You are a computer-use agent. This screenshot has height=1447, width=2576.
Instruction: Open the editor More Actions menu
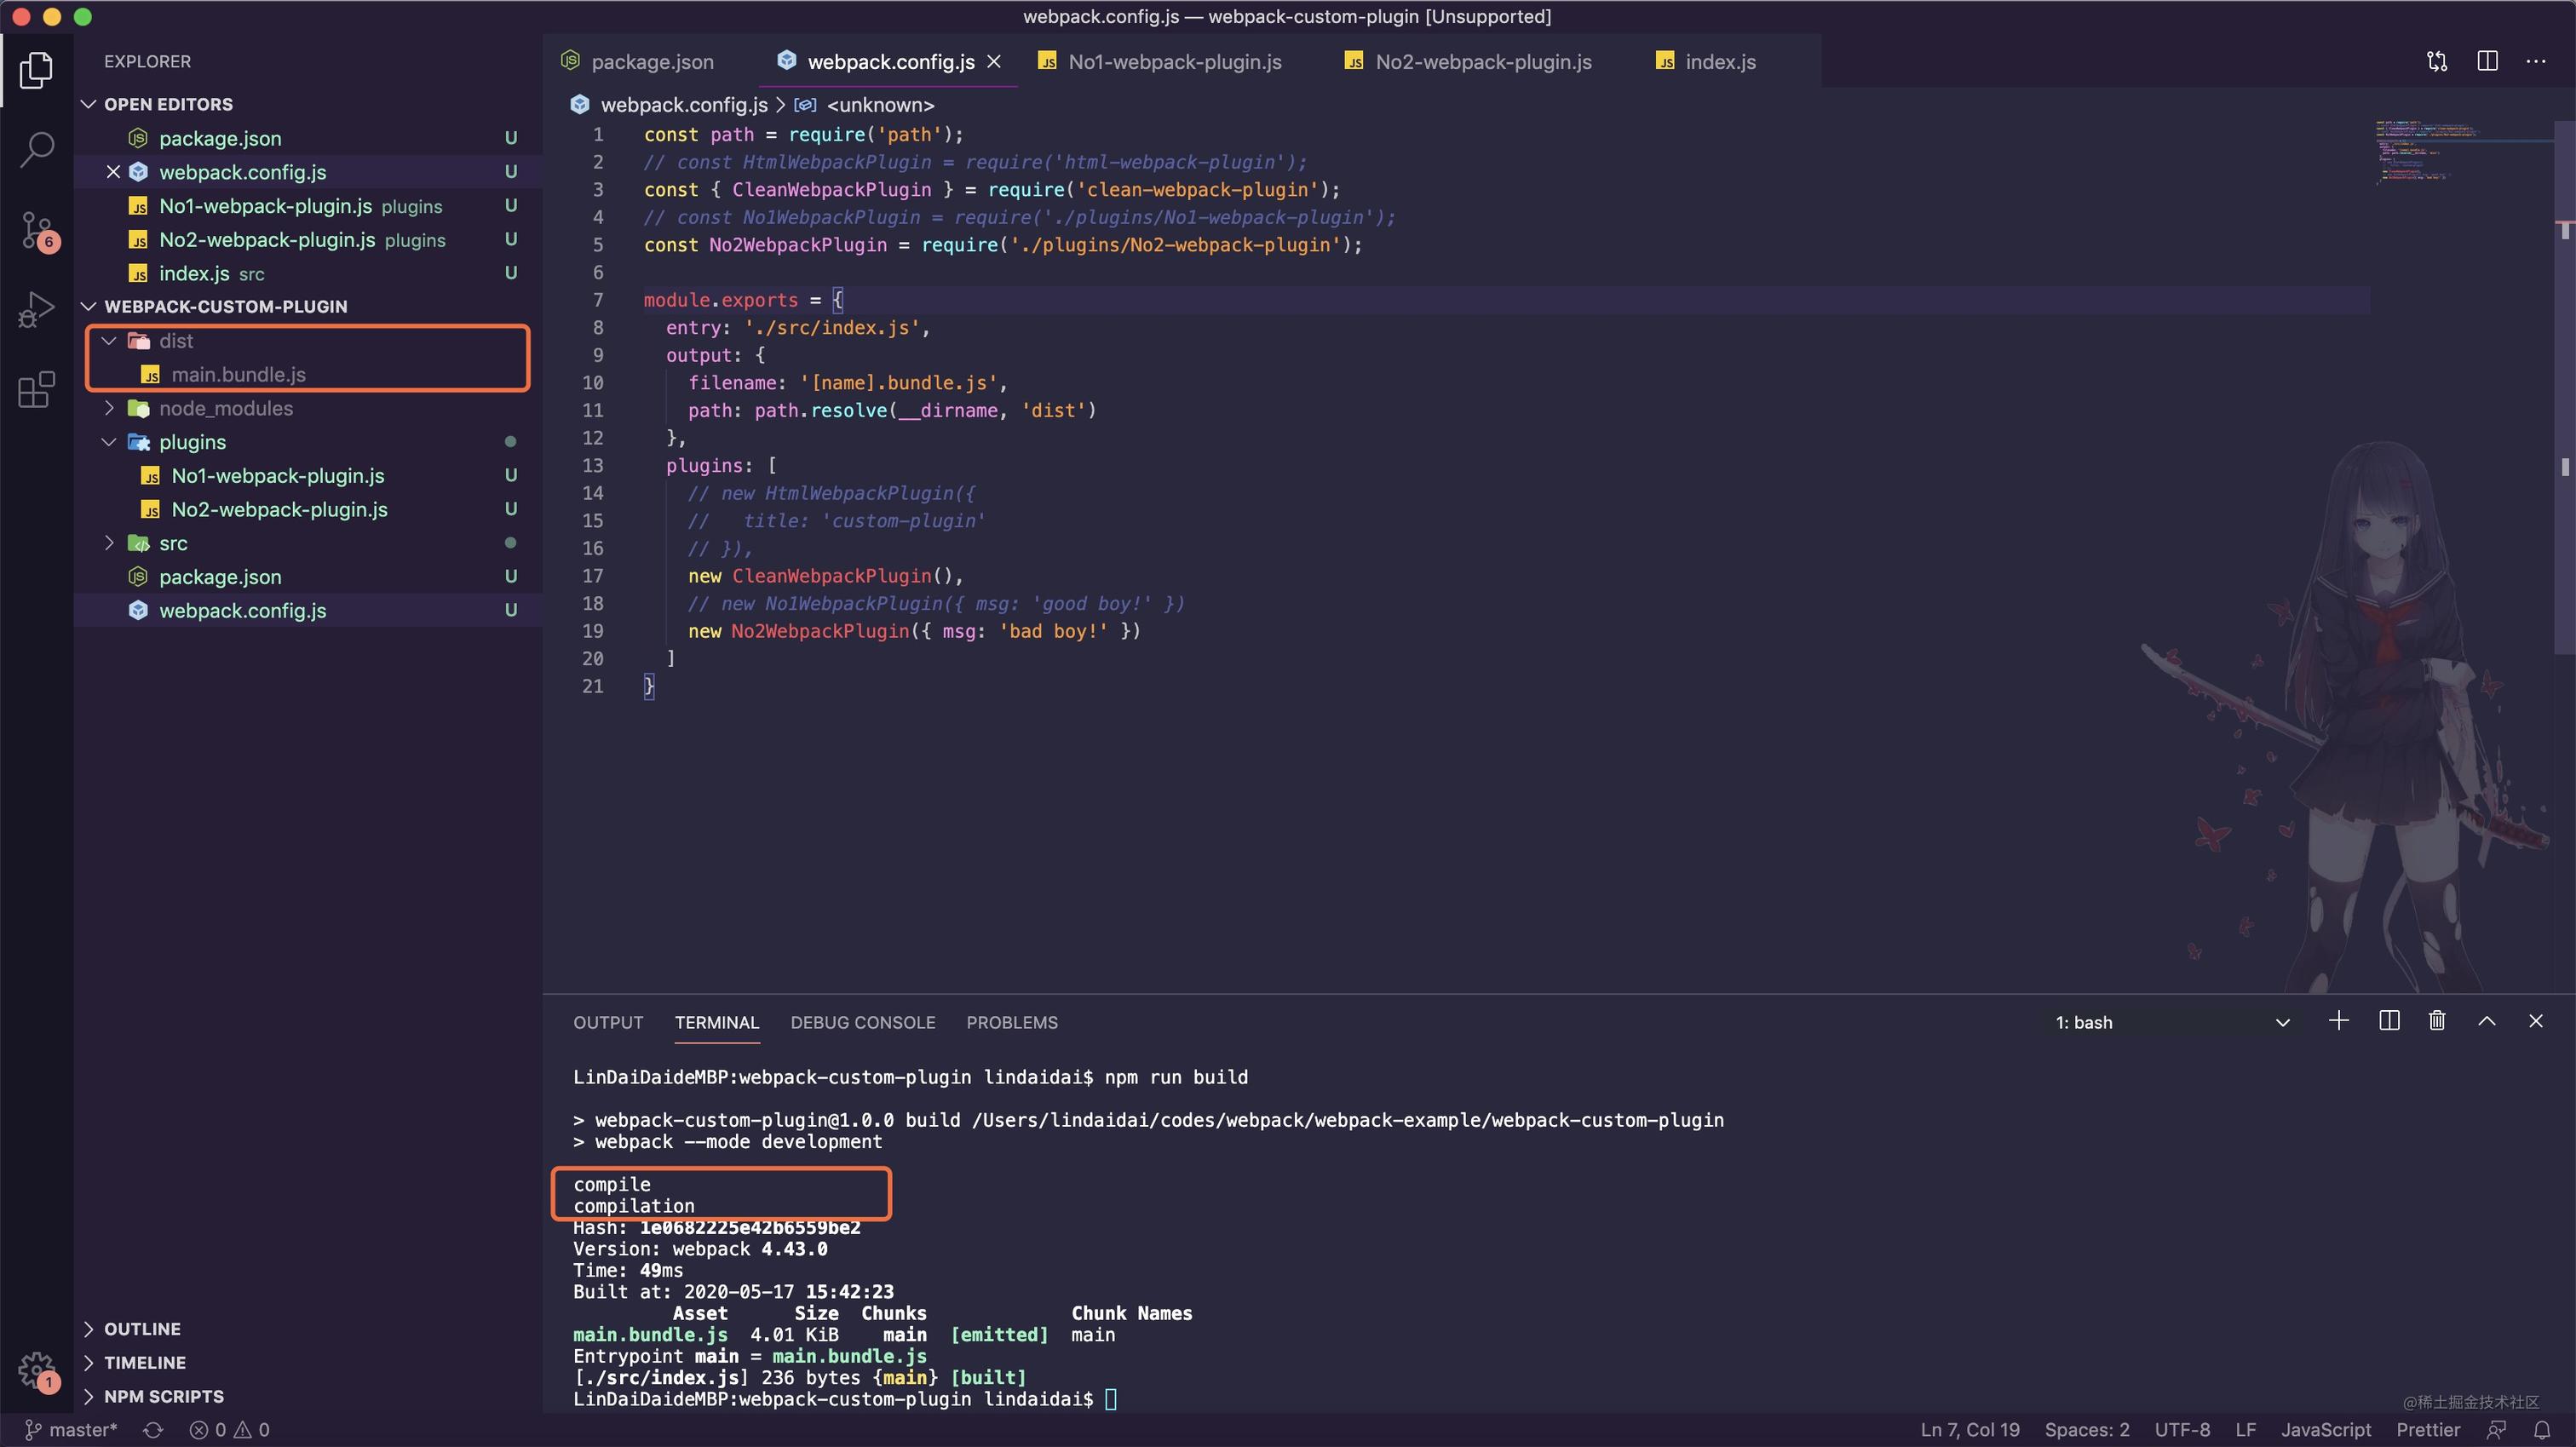coord(2536,61)
